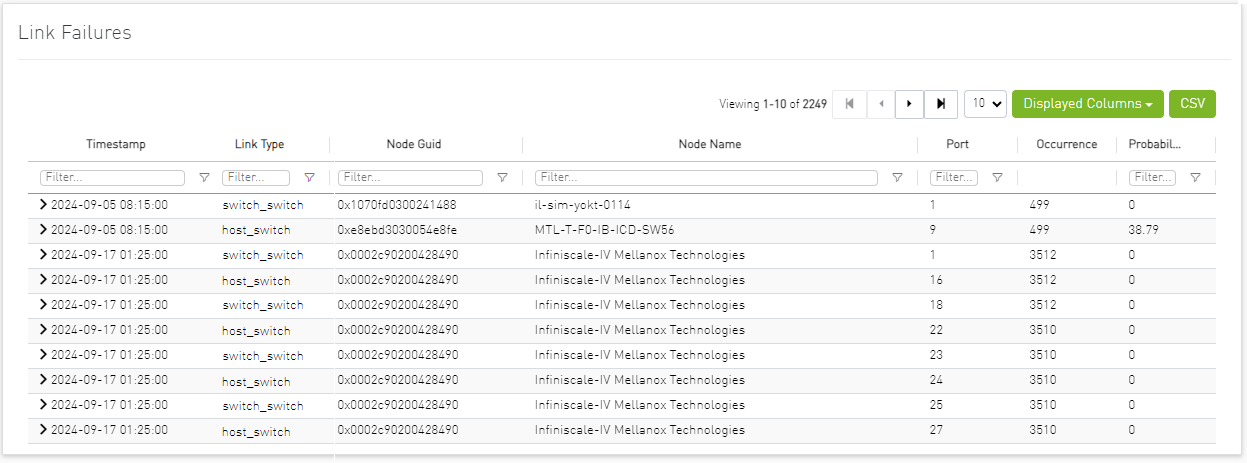The image size is (1247, 463).
Task: Jump to the last page of results
Action: pos(940,104)
